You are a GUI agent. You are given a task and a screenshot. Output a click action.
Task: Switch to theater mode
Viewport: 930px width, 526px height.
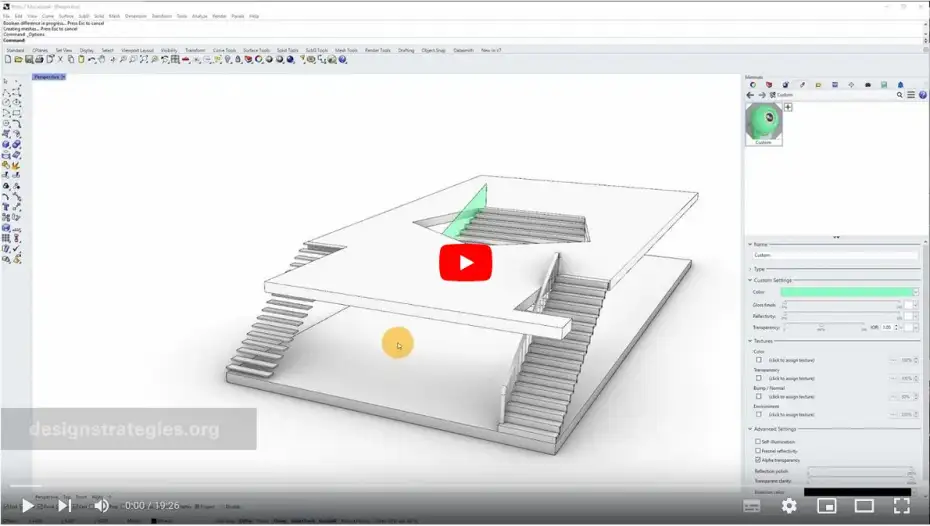[x=864, y=506]
